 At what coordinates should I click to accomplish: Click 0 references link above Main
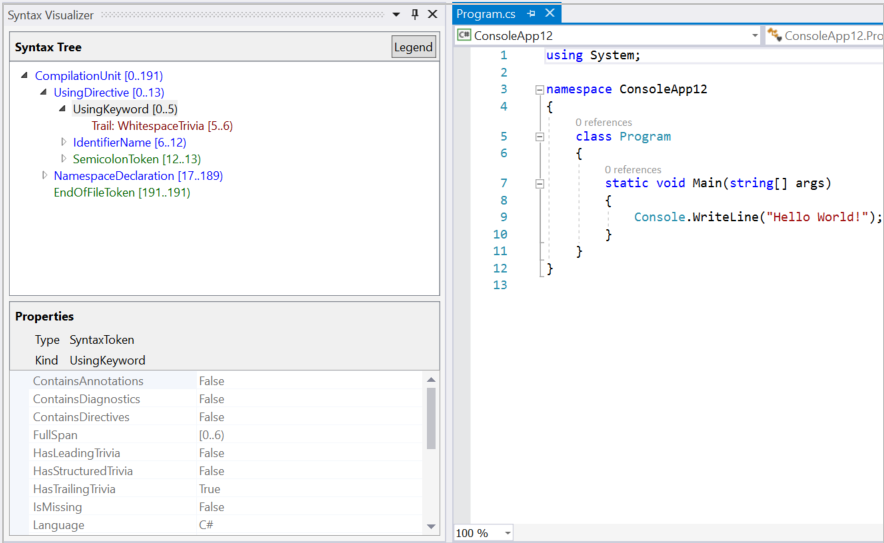point(632,170)
